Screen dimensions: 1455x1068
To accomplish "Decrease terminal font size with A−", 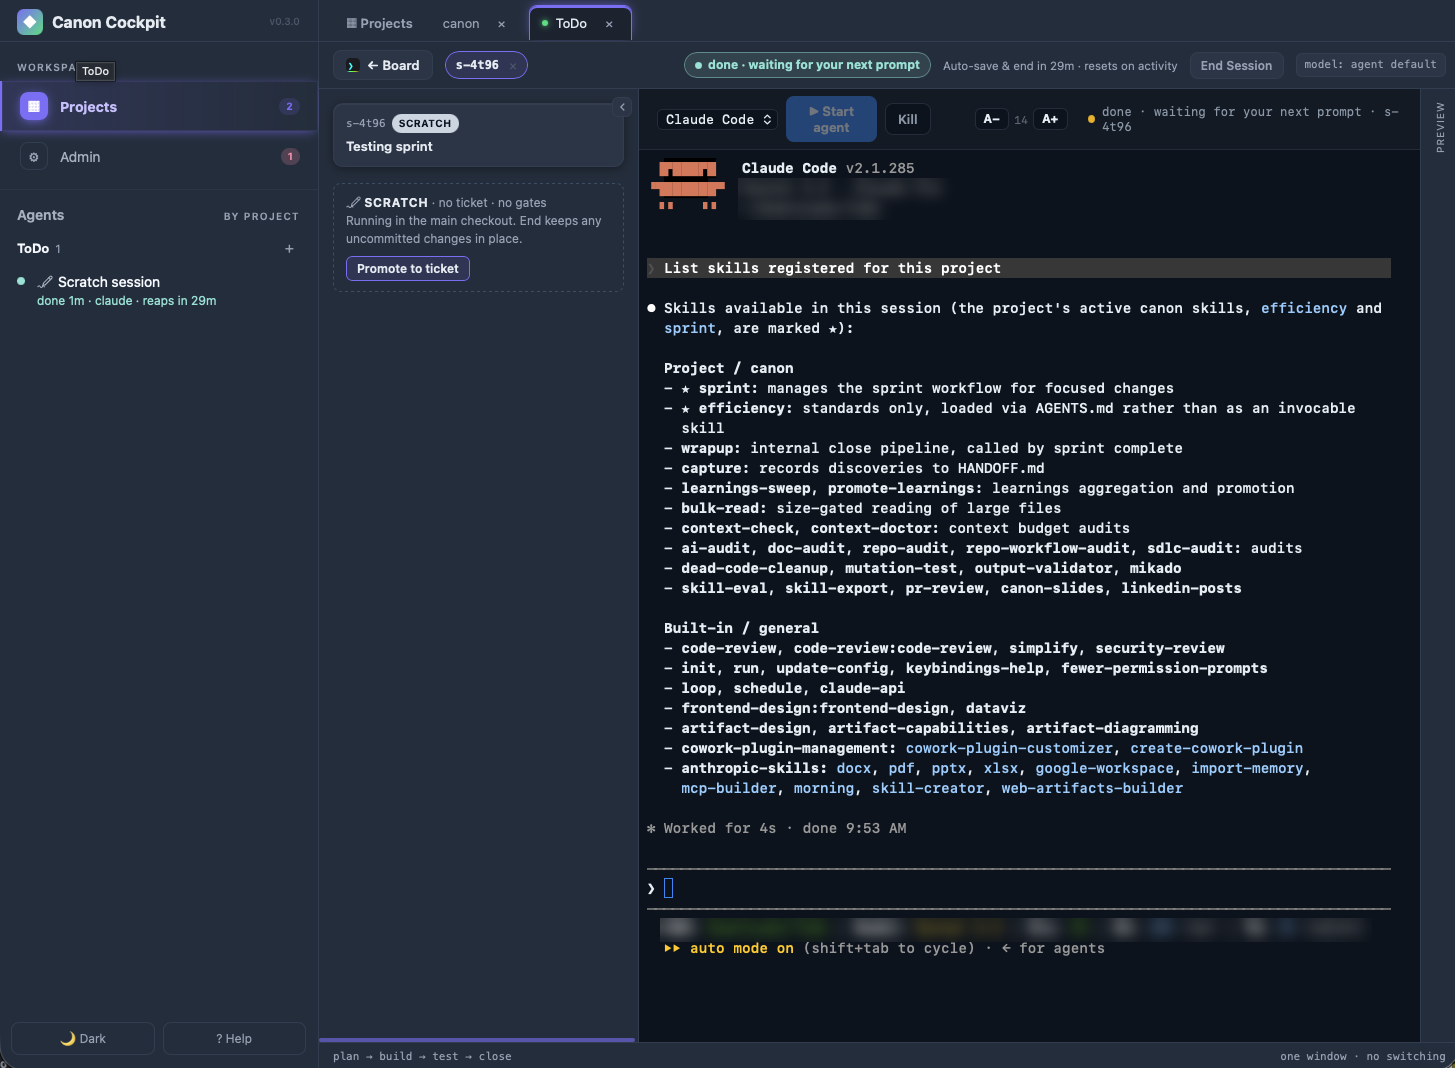I will point(991,119).
